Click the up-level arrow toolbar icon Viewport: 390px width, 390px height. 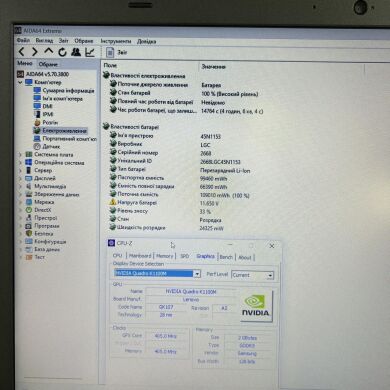(49, 51)
